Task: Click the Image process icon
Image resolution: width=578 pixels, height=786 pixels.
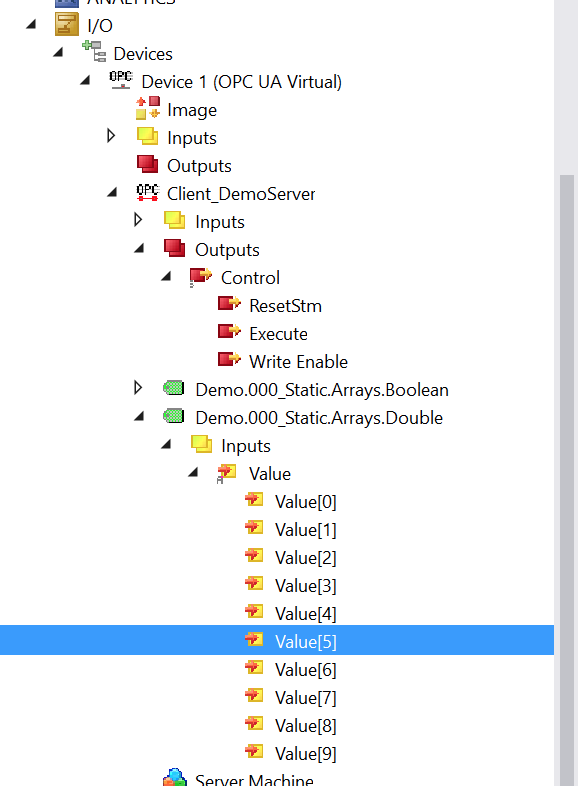Action: point(148,108)
